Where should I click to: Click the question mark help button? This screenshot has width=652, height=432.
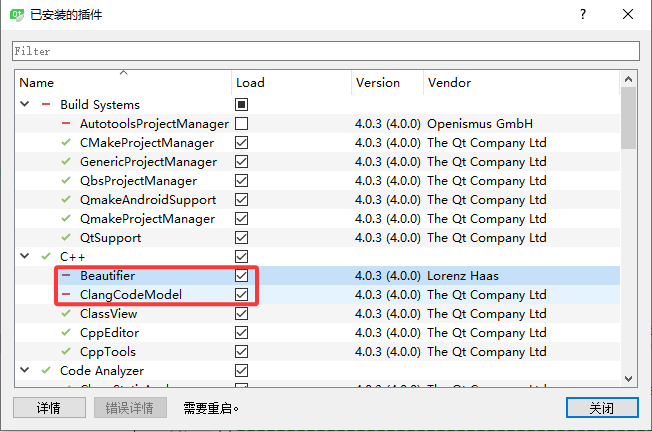pyautogui.click(x=583, y=15)
